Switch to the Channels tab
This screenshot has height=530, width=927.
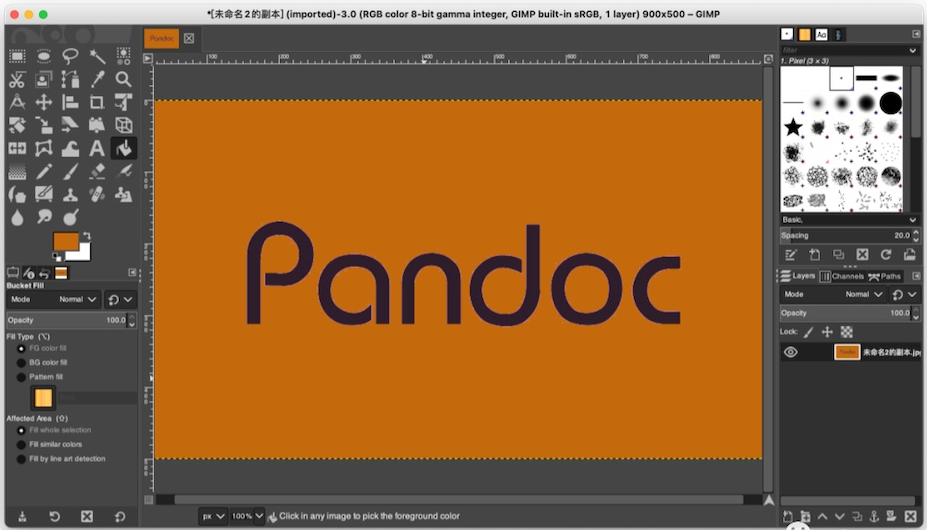tap(842, 276)
